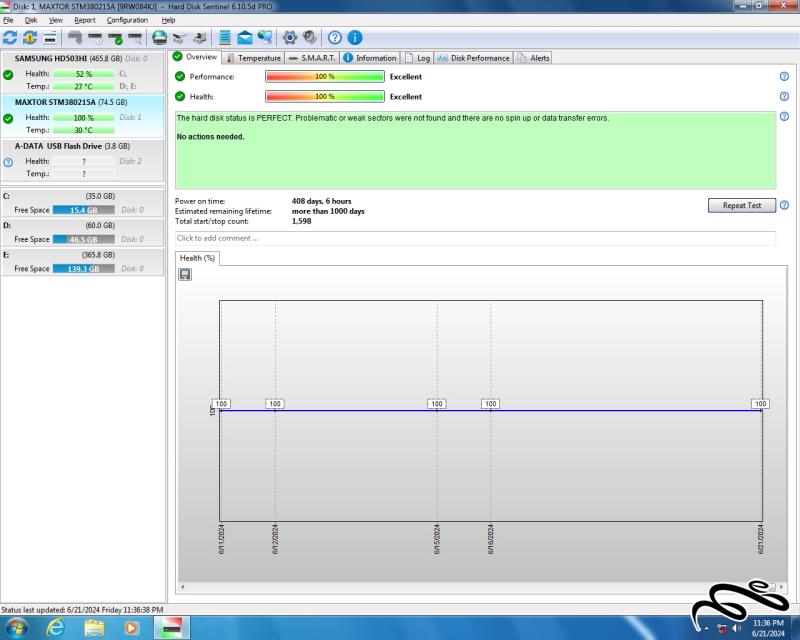Image resolution: width=800 pixels, height=640 pixels.
Task: Open Windows Explorer folder on the taskbar
Action: [94, 627]
